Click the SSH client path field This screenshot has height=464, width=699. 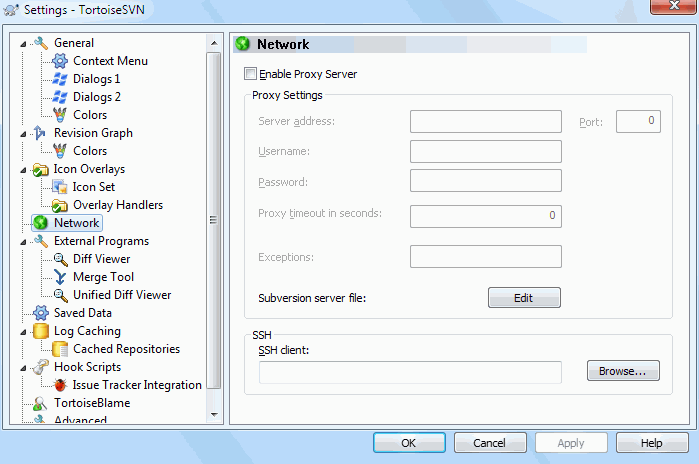pyautogui.click(x=410, y=372)
